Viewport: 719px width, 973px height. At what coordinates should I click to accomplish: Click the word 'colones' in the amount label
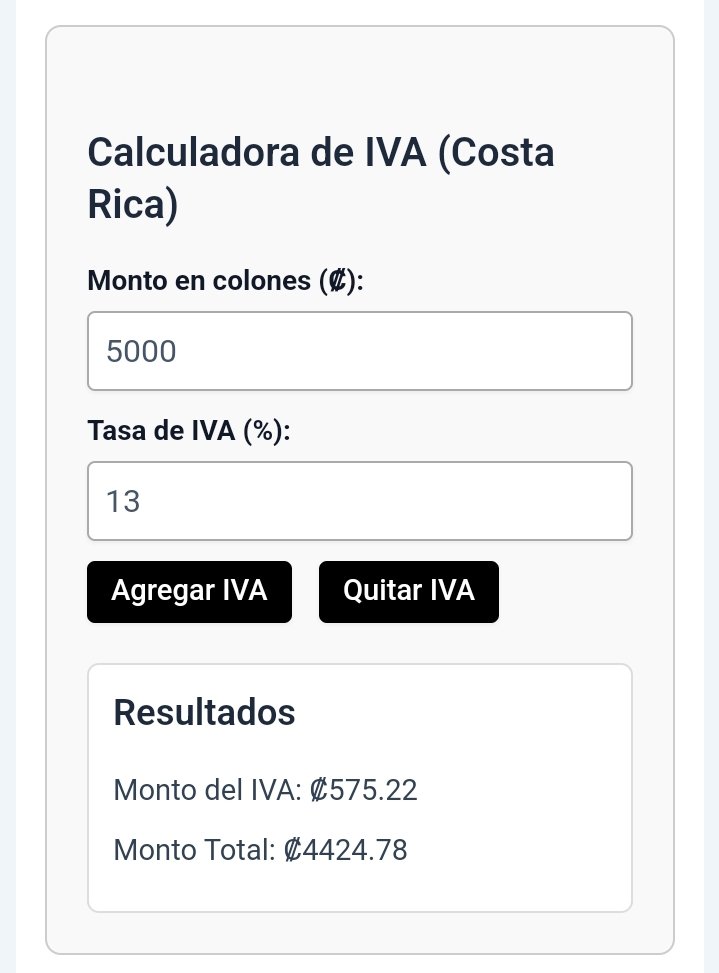(261, 280)
